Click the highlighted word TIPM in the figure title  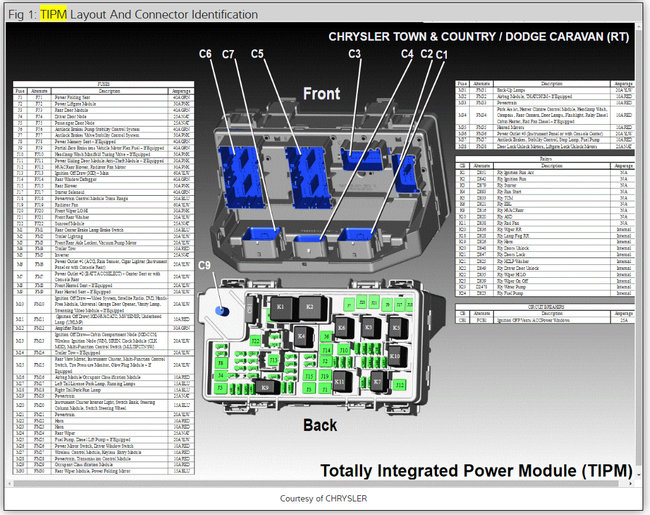point(53,15)
